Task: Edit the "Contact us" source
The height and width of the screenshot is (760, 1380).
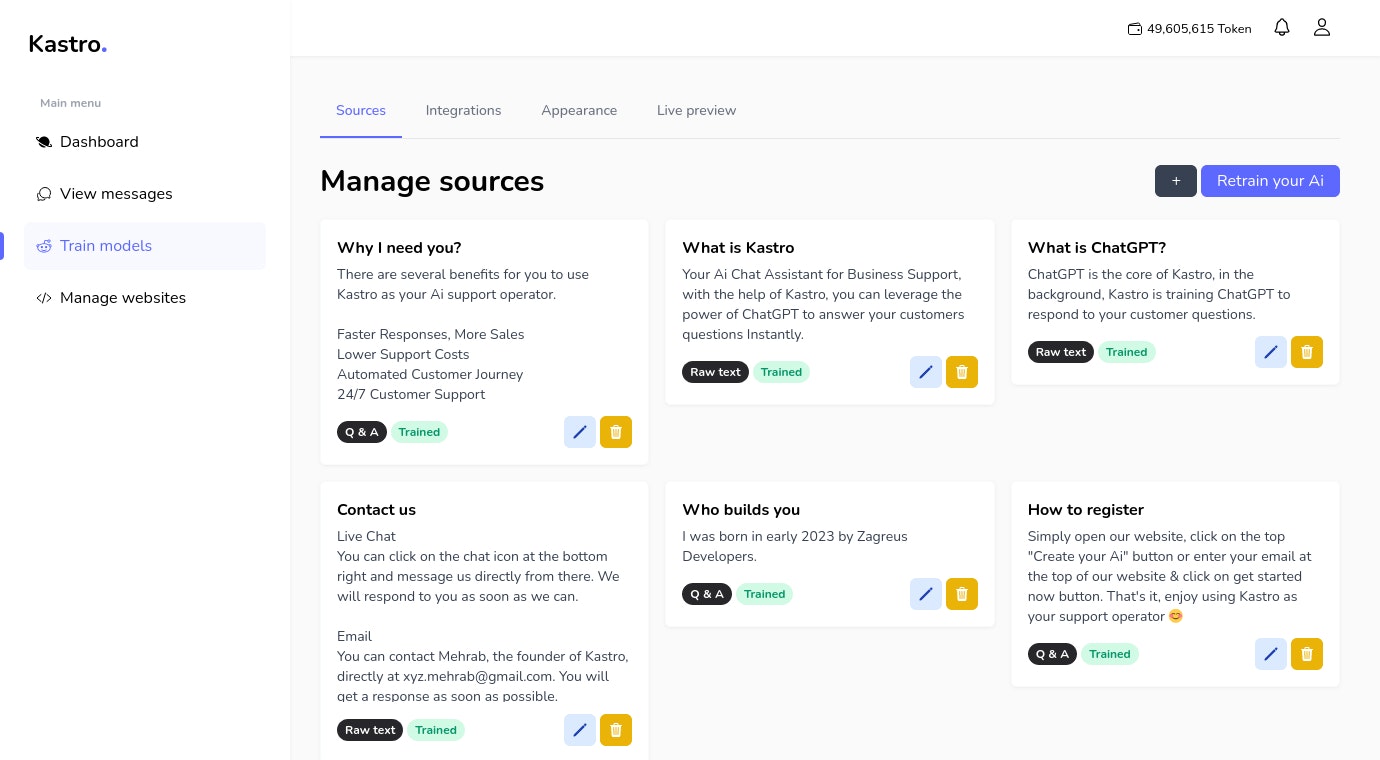Action: click(580, 730)
